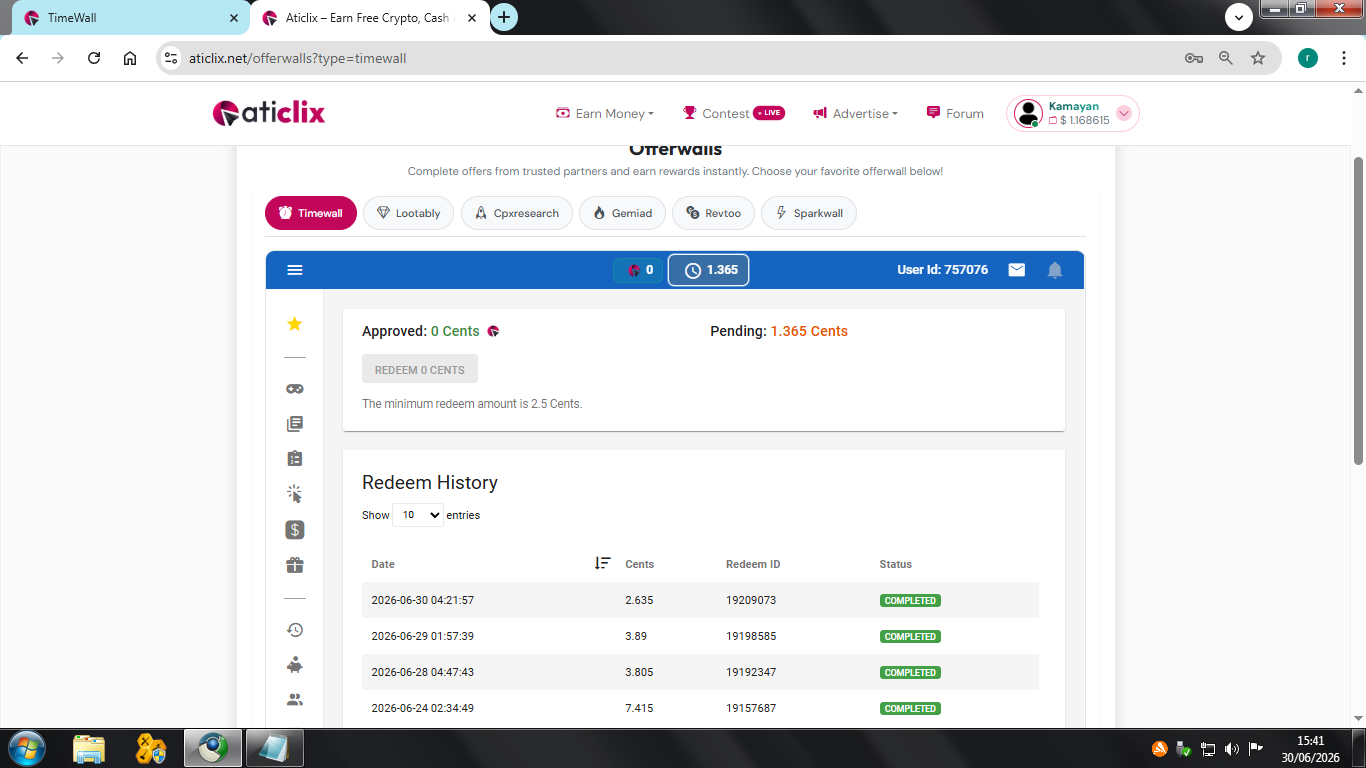Select the star favorites sidebar icon
The height and width of the screenshot is (768, 1366).
[x=295, y=324]
